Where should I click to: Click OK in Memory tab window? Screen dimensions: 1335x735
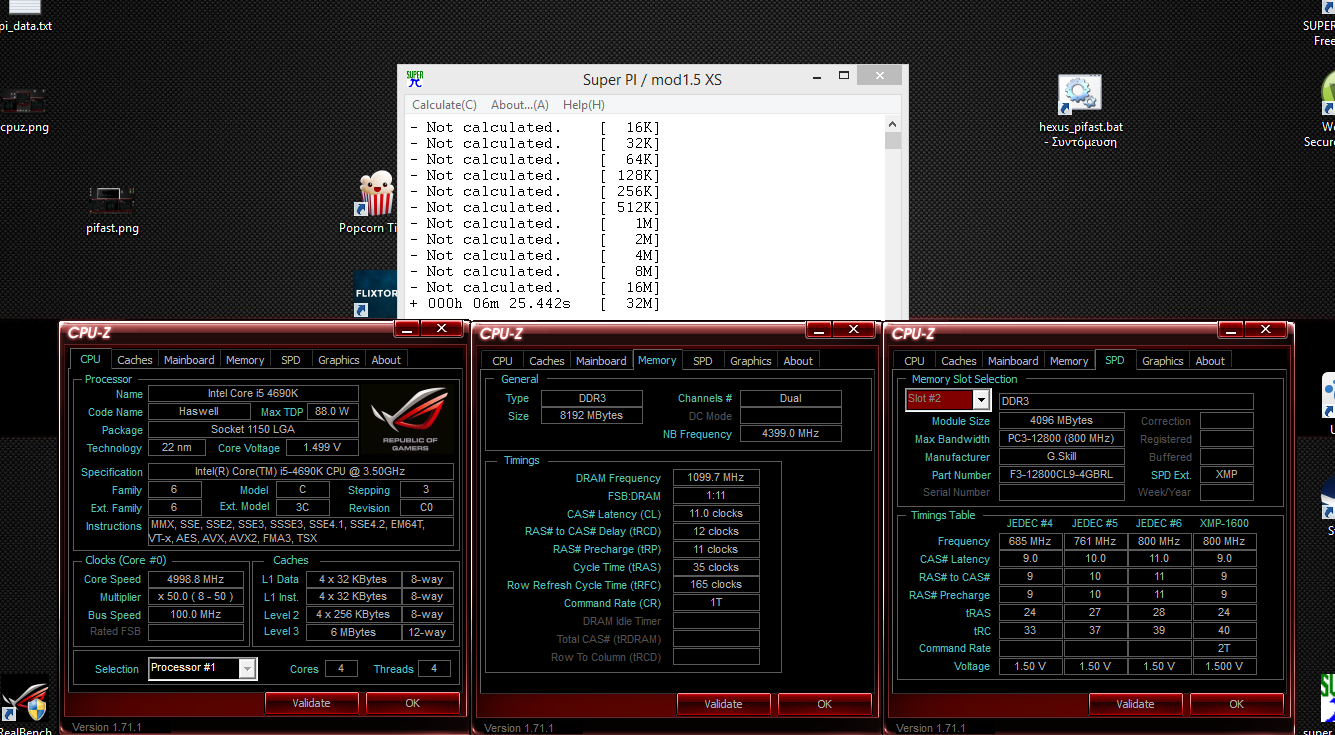(825, 704)
